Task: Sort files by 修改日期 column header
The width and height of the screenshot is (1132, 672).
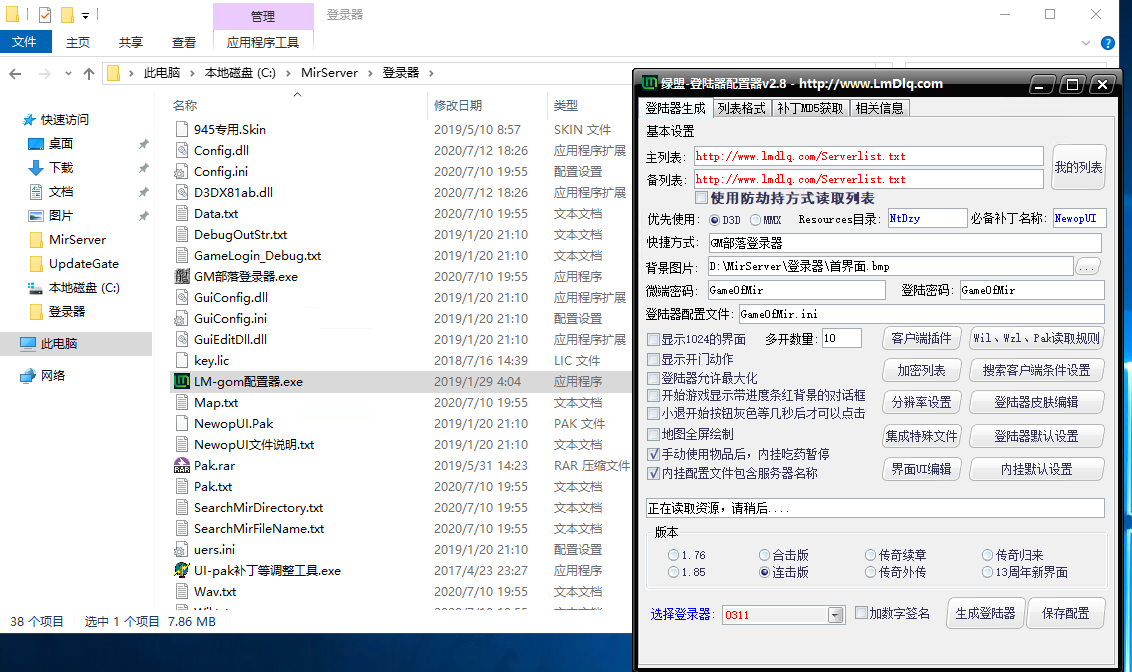Action: (x=458, y=105)
